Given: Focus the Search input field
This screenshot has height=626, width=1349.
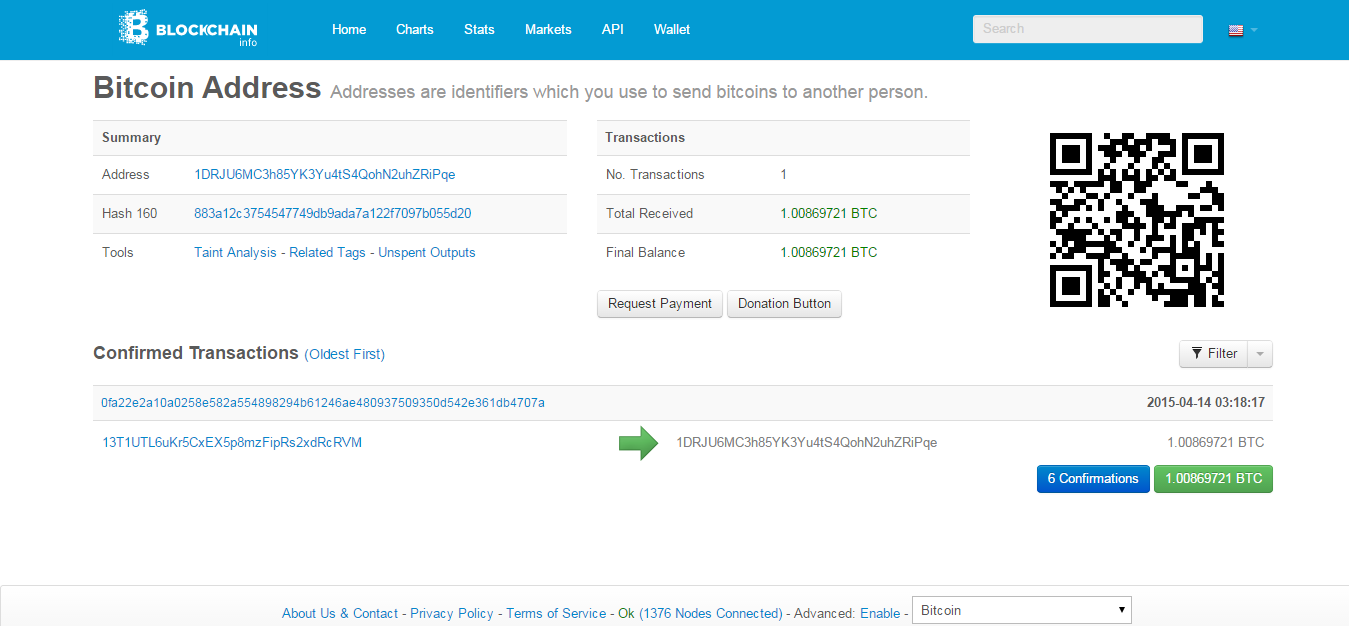Looking at the screenshot, I should (1087, 29).
